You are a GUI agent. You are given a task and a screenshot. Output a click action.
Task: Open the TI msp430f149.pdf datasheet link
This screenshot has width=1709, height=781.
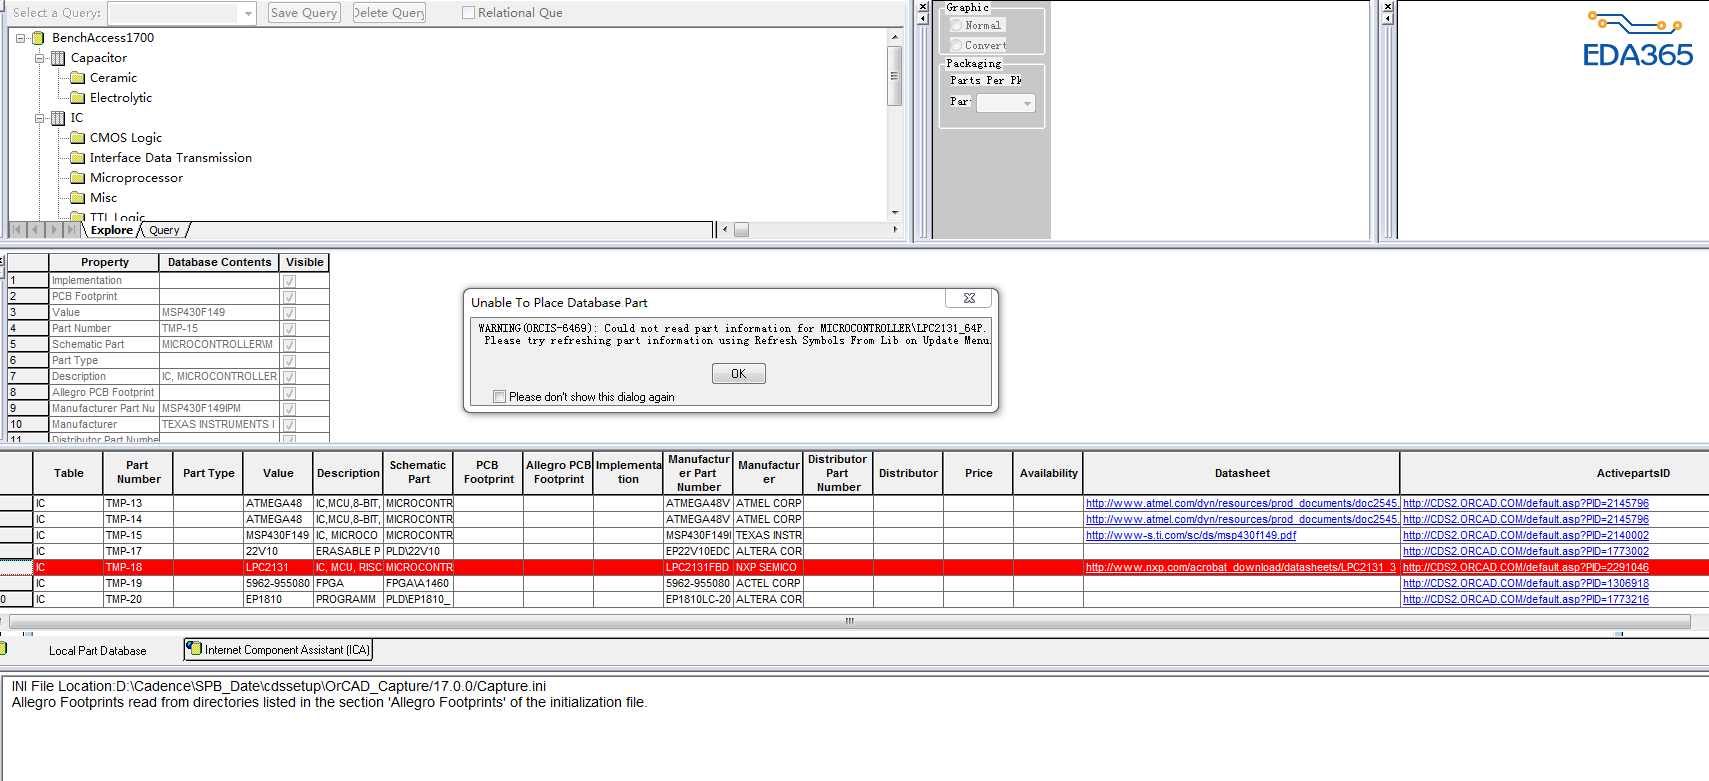point(1191,536)
